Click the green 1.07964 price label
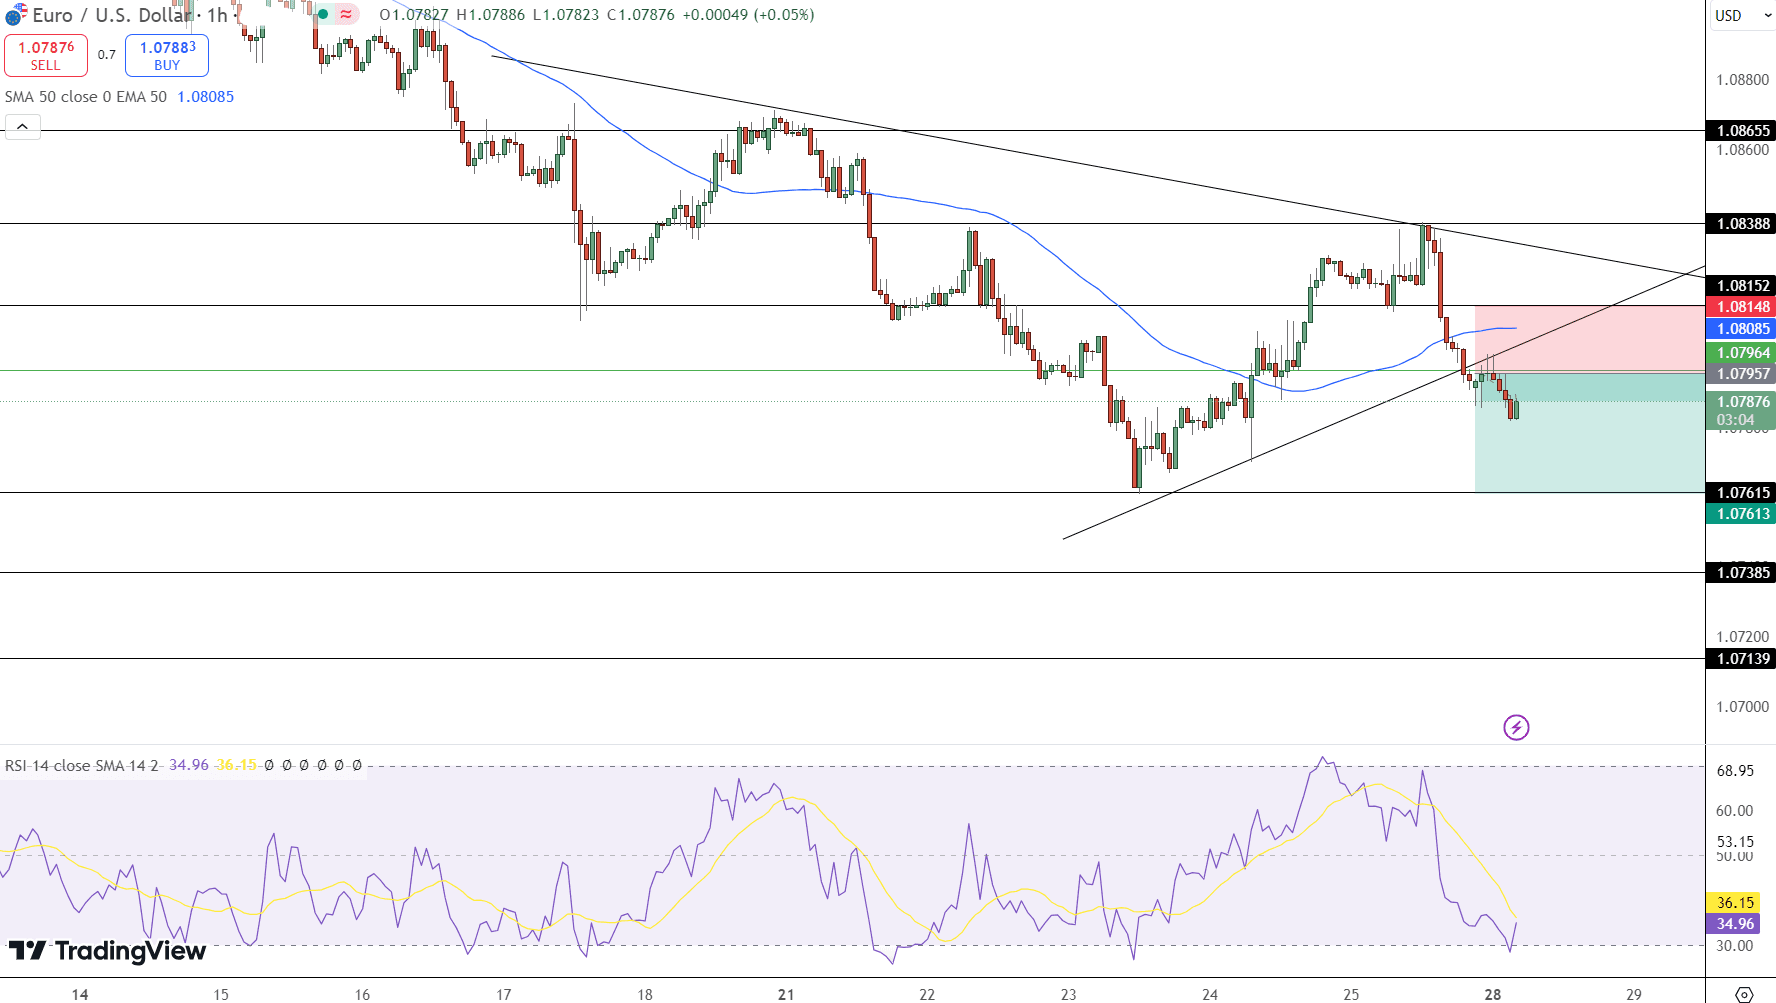This screenshot has width=1776, height=1003. click(1741, 353)
